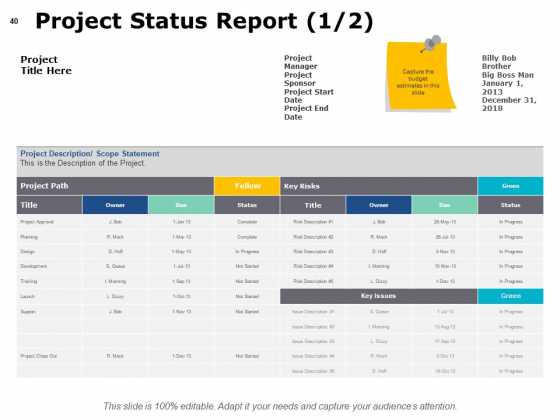Click the 'Due' header in Key Risks table
The height and width of the screenshot is (420, 560).
(x=444, y=205)
